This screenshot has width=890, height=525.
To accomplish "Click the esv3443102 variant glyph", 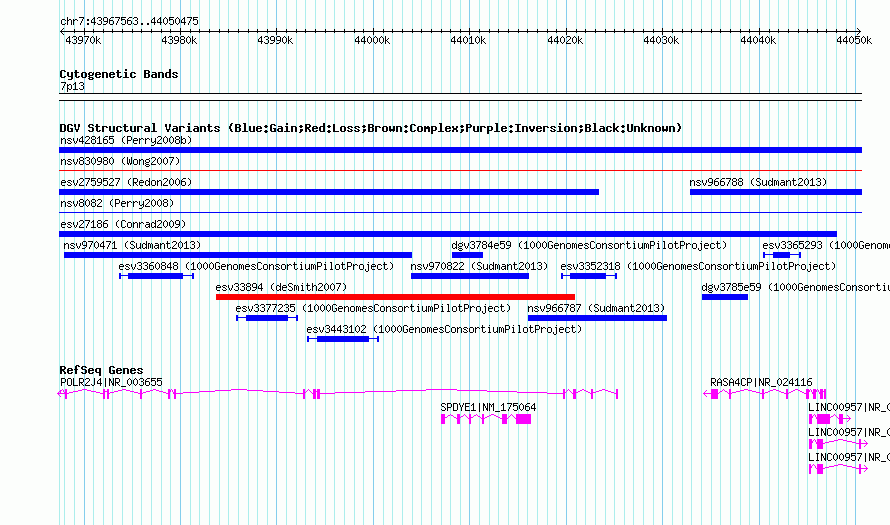I will pos(343,339).
